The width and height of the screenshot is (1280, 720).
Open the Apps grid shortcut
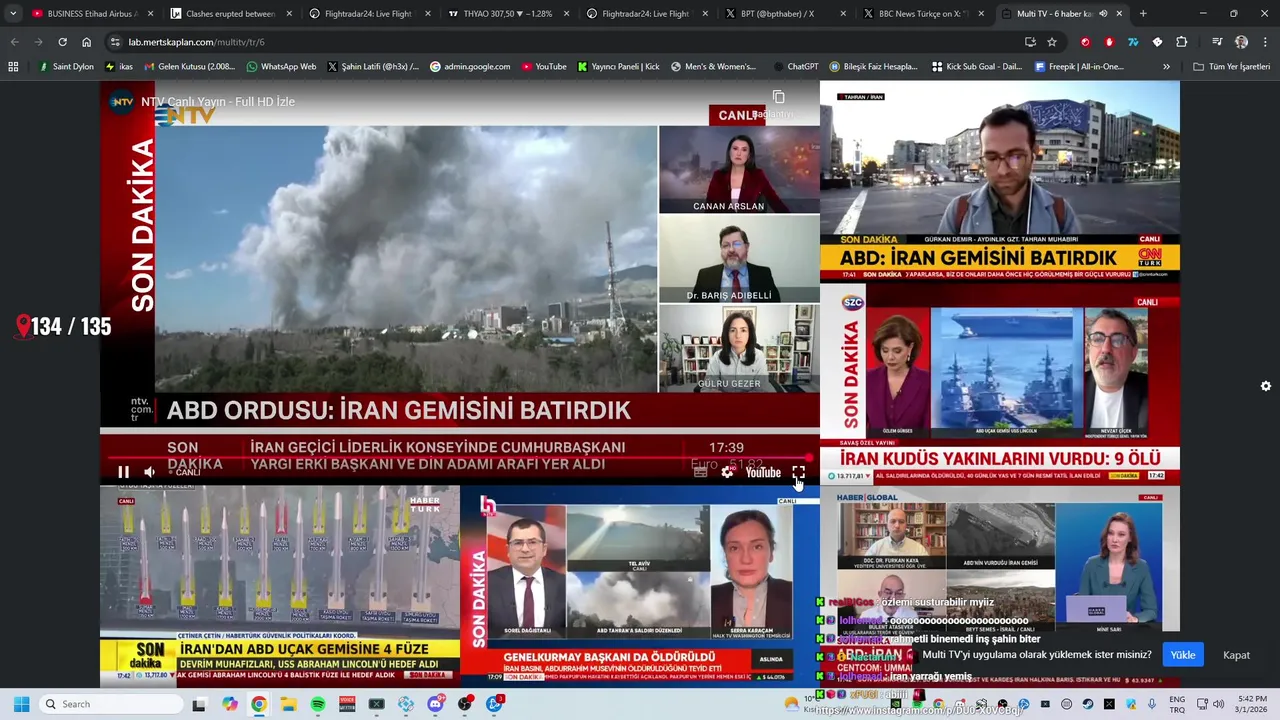pos(13,66)
